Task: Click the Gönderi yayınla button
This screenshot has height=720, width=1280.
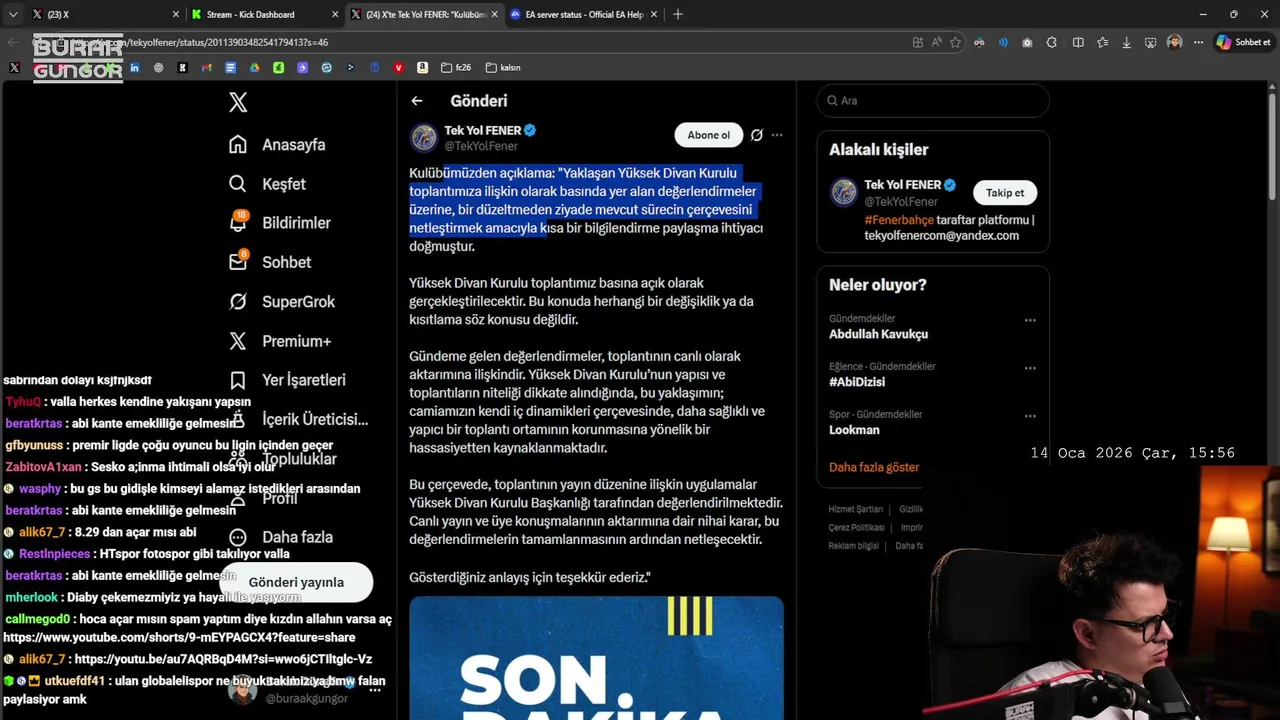Action: click(296, 582)
